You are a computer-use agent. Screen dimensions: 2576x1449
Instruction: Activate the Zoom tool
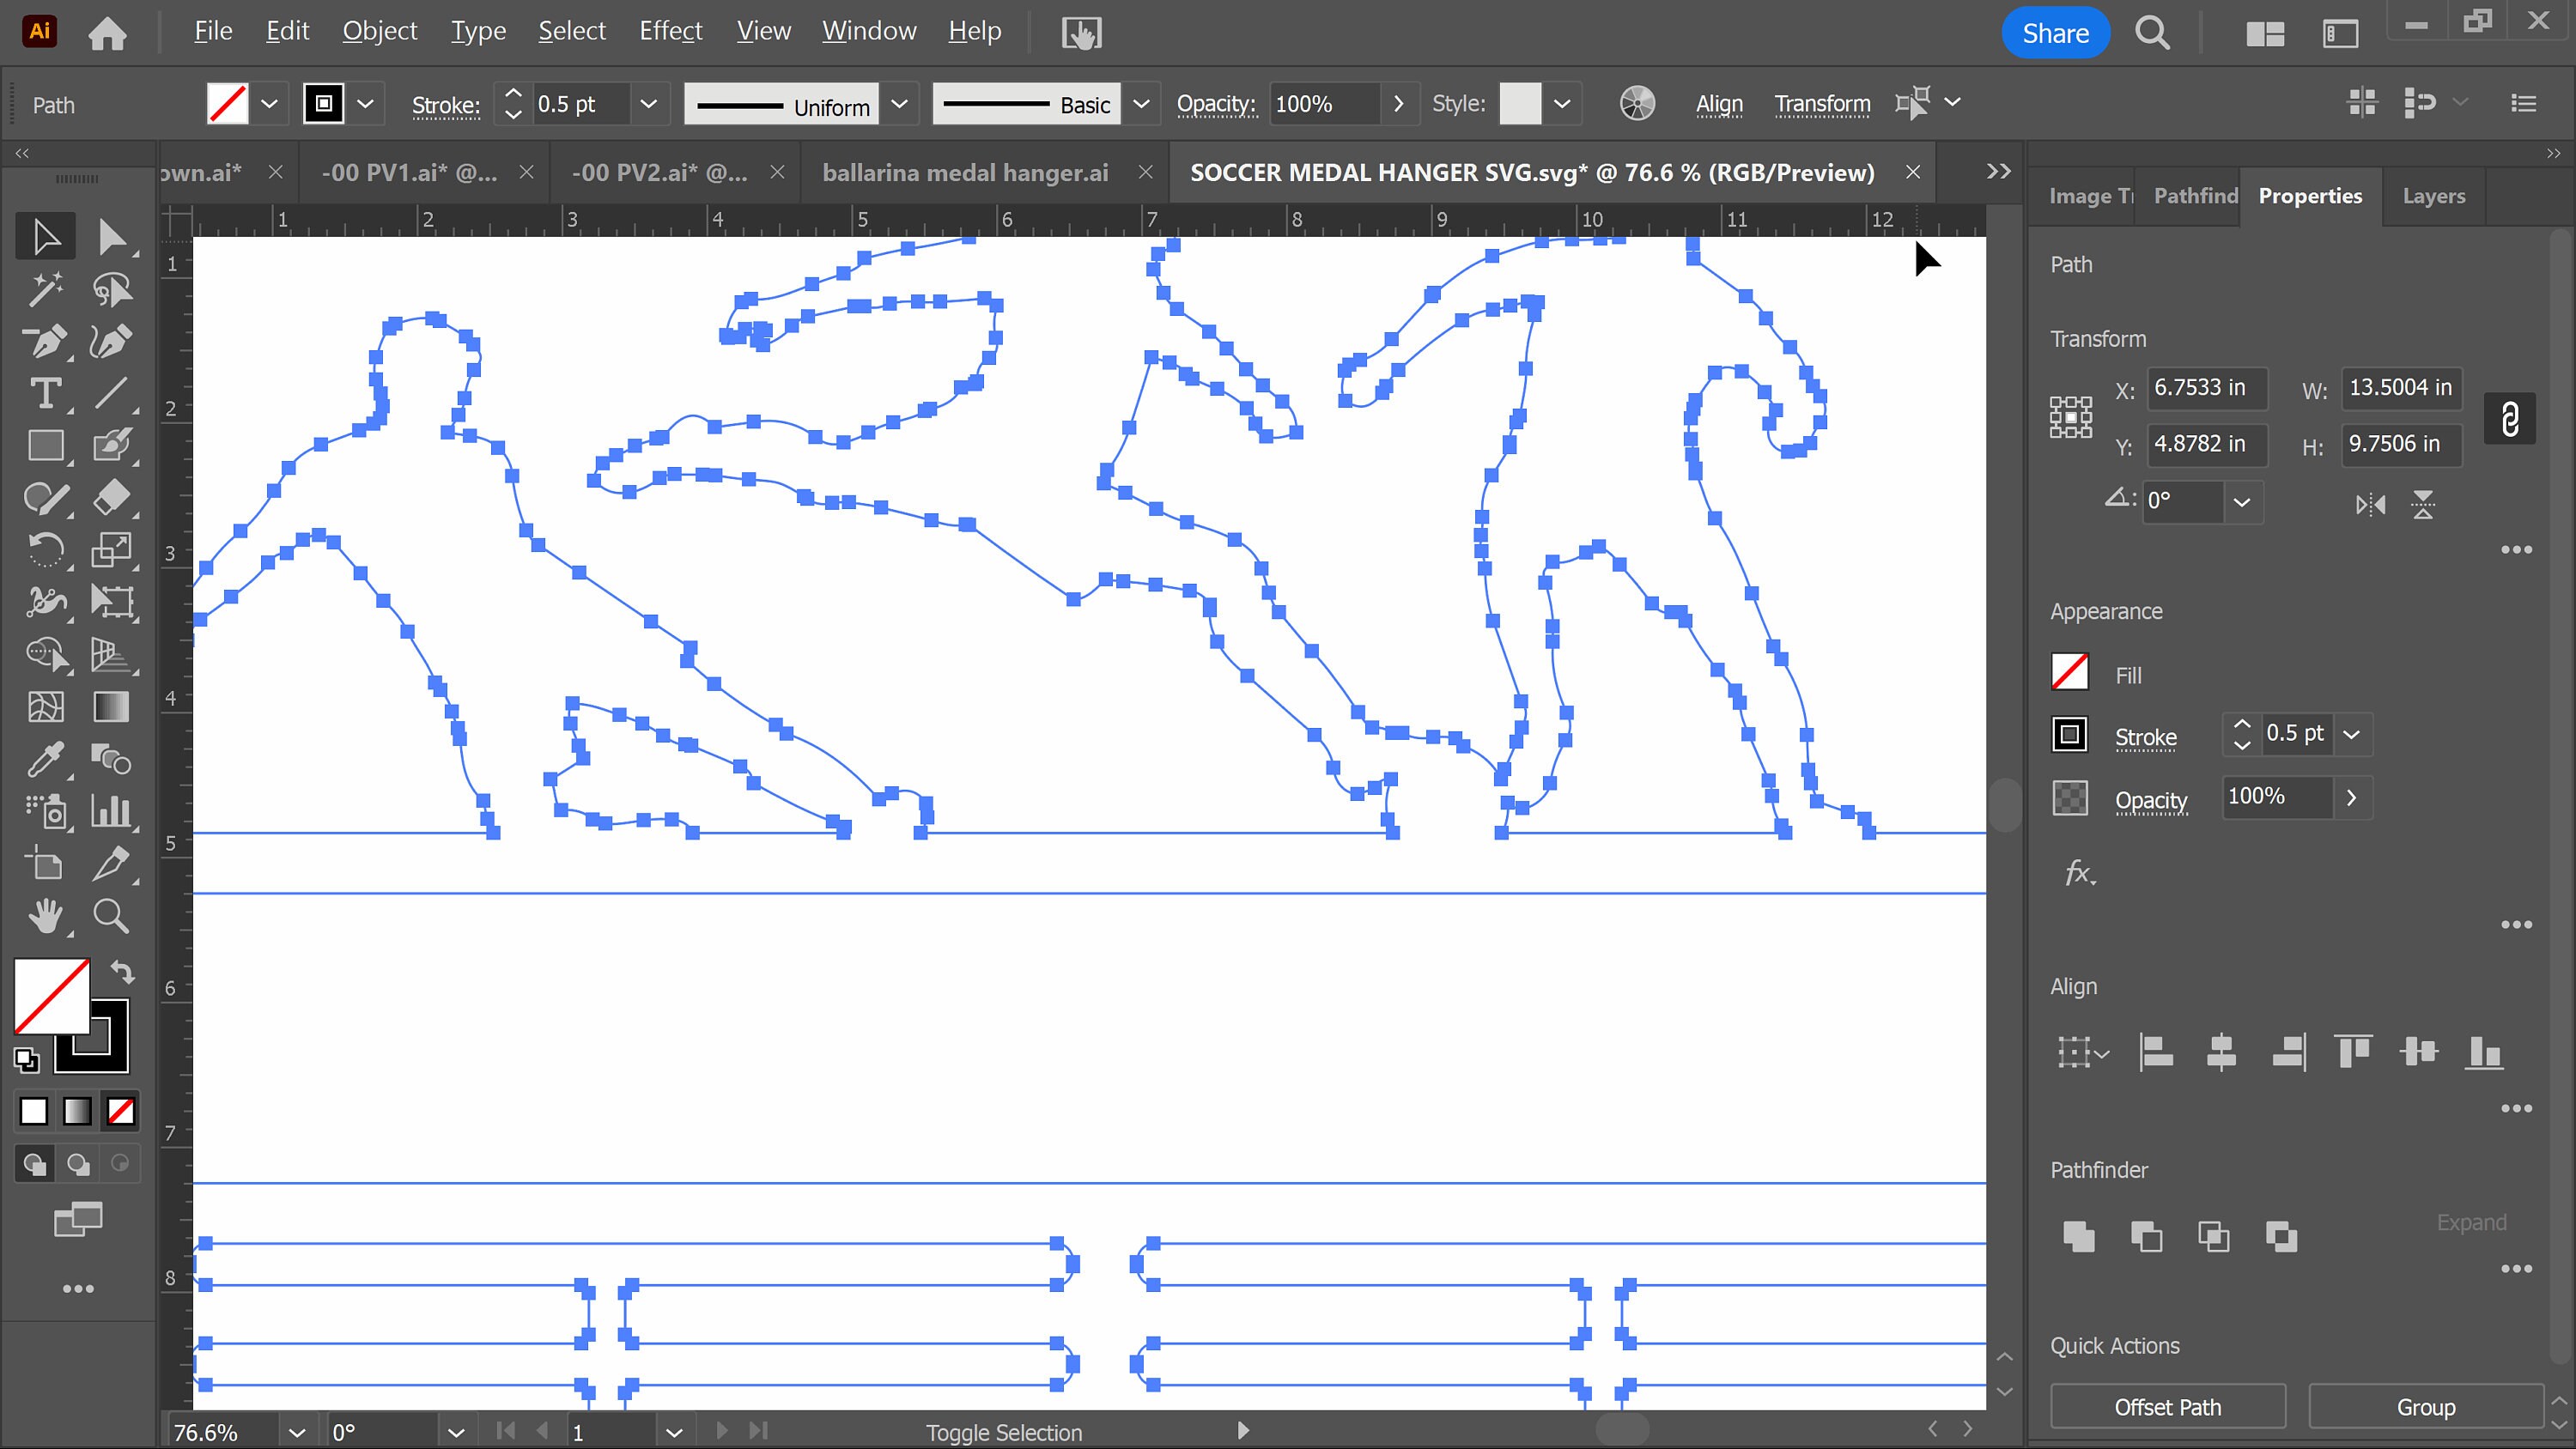point(112,916)
